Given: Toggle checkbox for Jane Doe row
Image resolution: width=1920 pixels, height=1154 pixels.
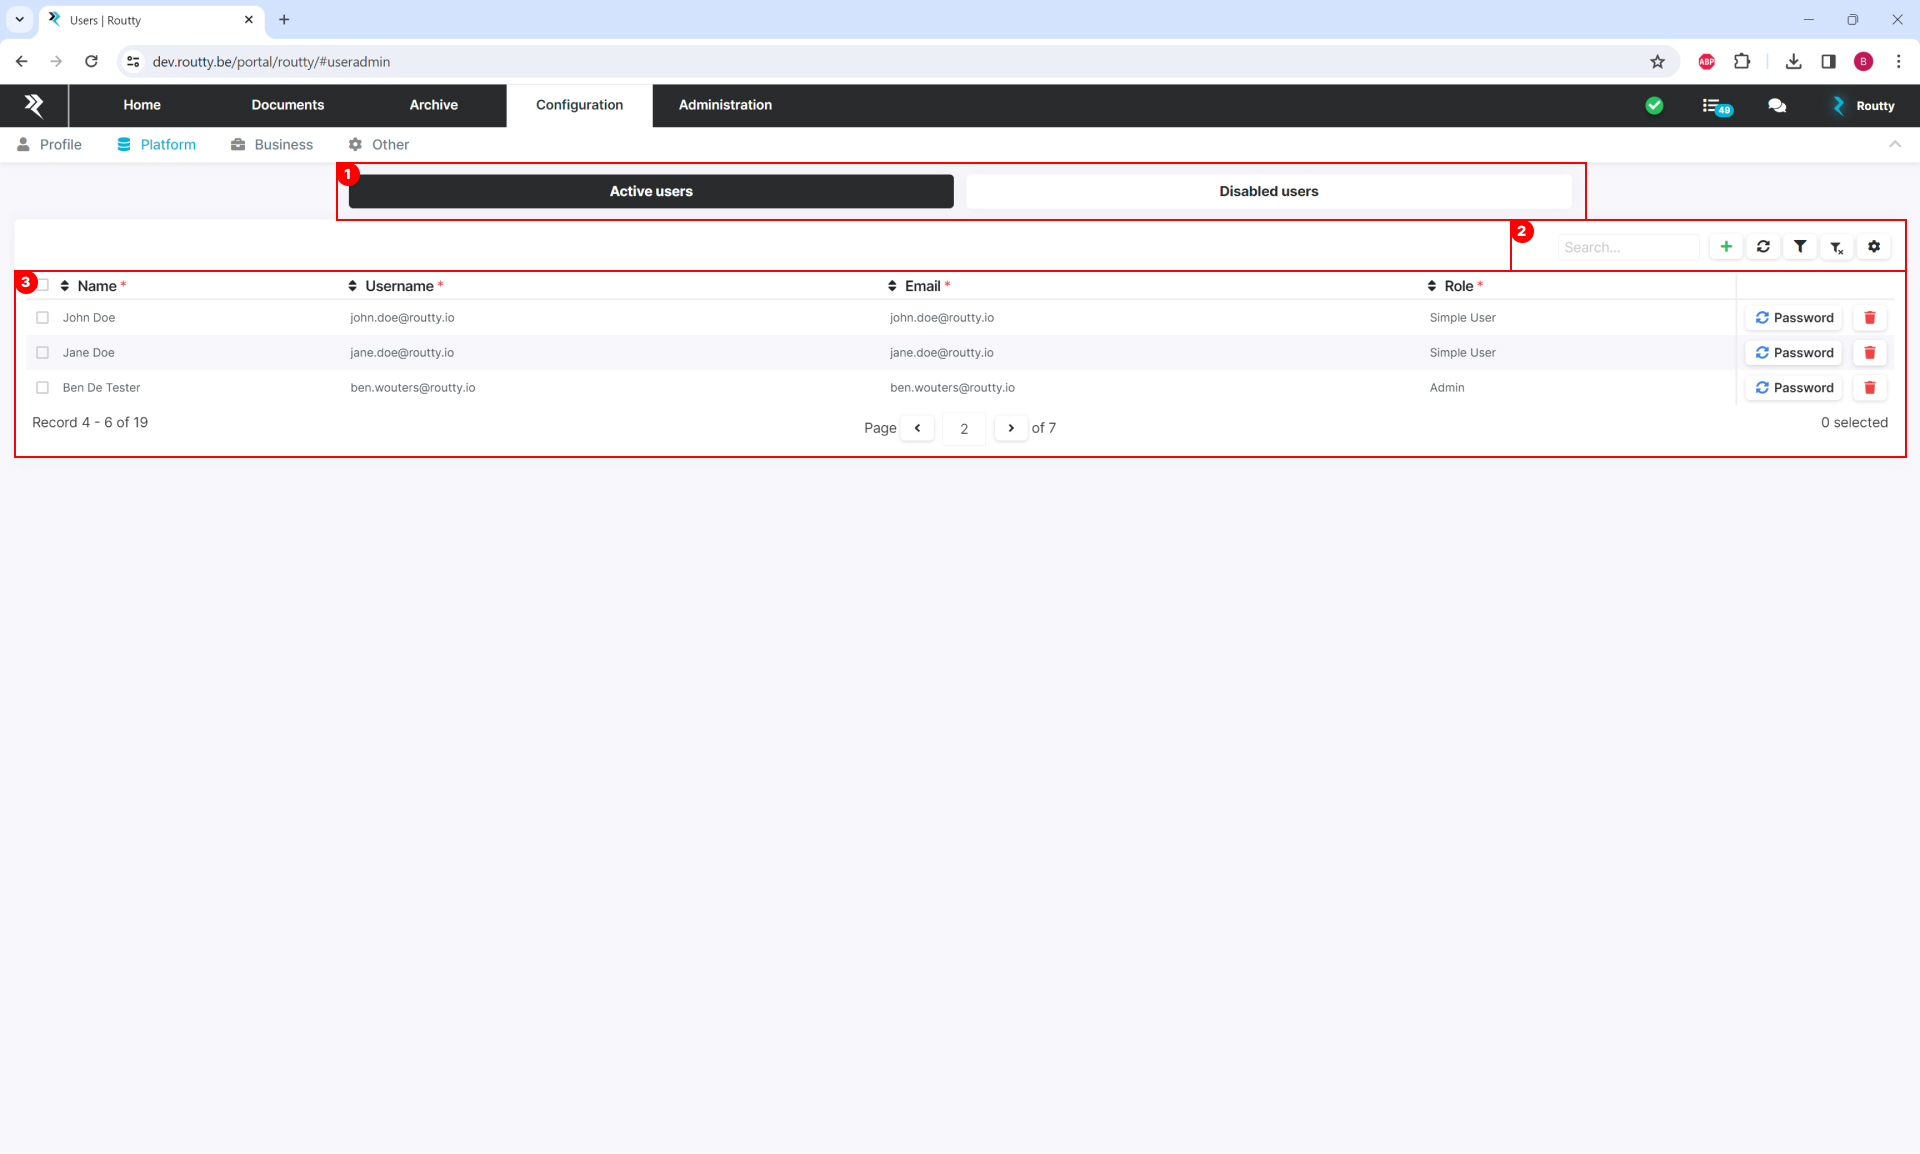Looking at the screenshot, I should click(41, 353).
